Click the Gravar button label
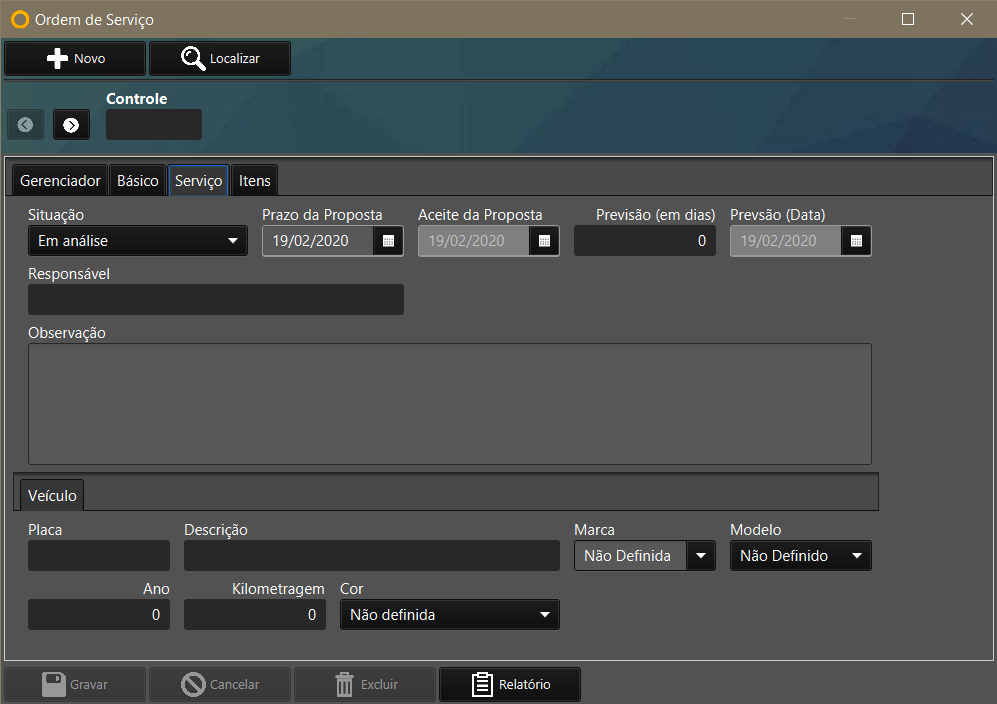 pos(88,684)
